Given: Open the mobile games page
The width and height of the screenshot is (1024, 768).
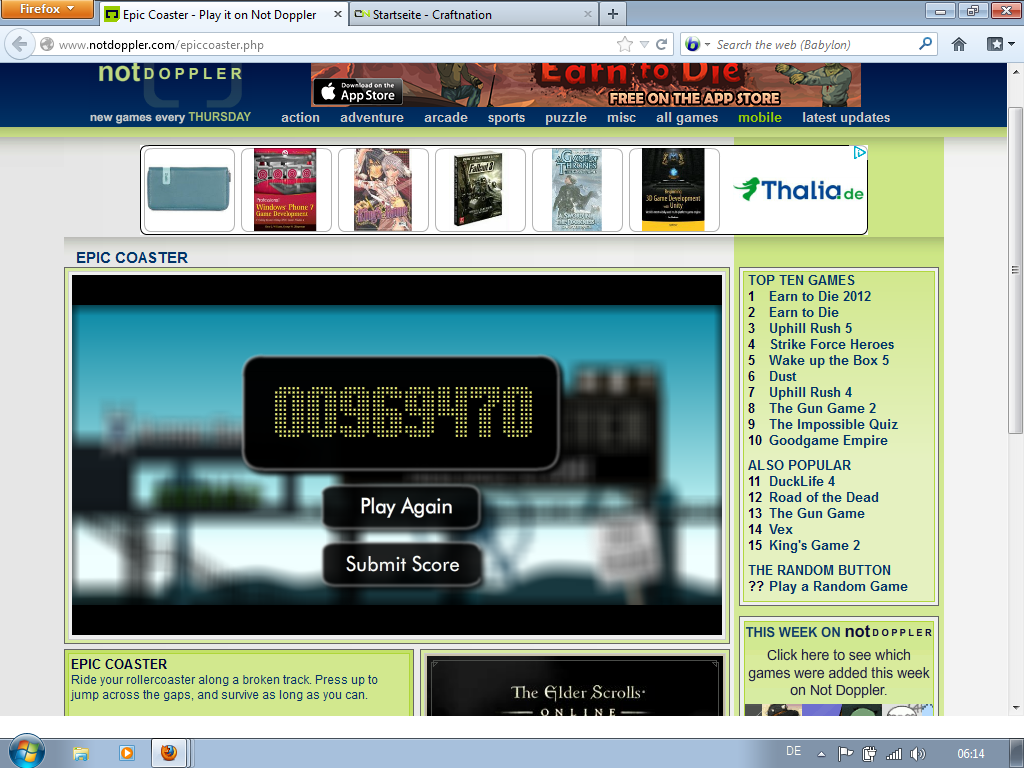Looking at the screenshot, I should click(760, 118).
